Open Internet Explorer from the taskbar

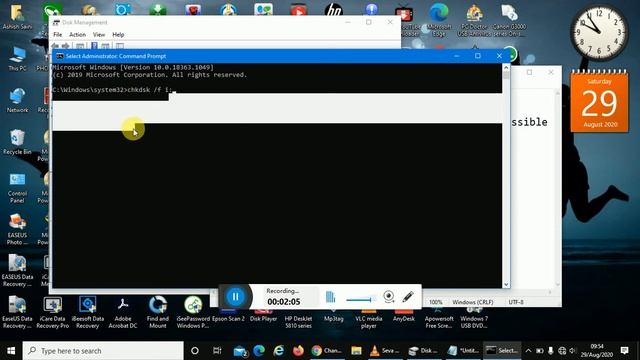(279, 351)
